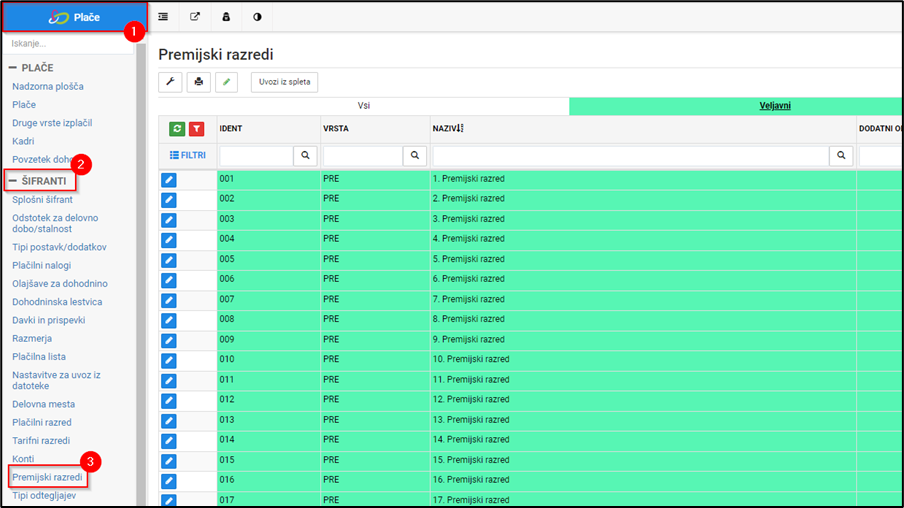Viewport: 904px width, 508px height.
Task: Click the green refresh icon in table header
Action: tap(177, 129)
